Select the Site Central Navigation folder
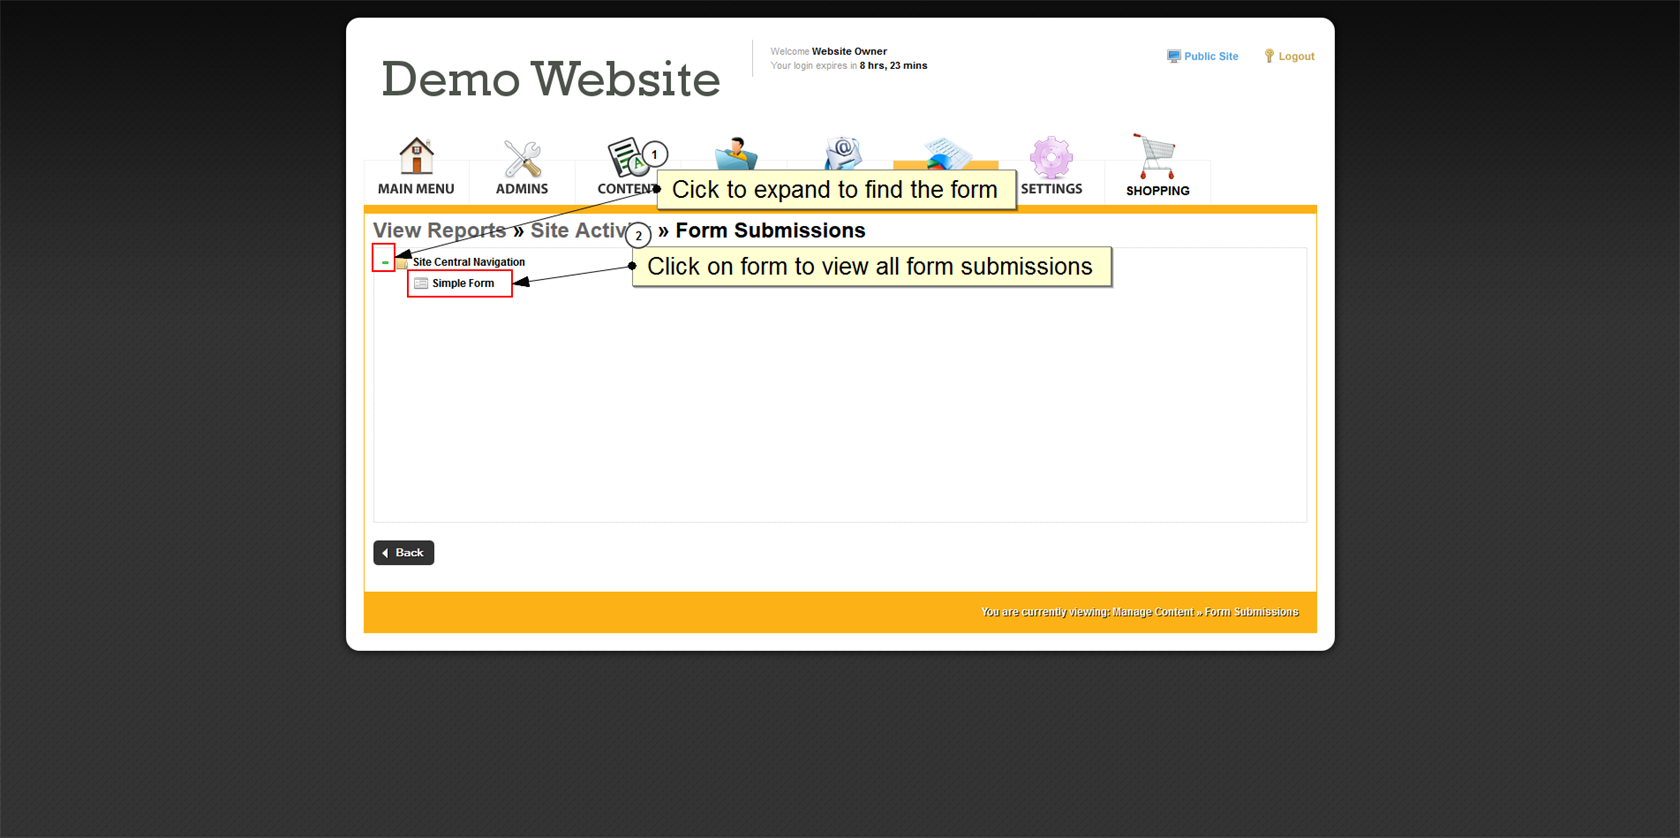The width and height of the screenshot is (1680, 838). pos(468,262)
